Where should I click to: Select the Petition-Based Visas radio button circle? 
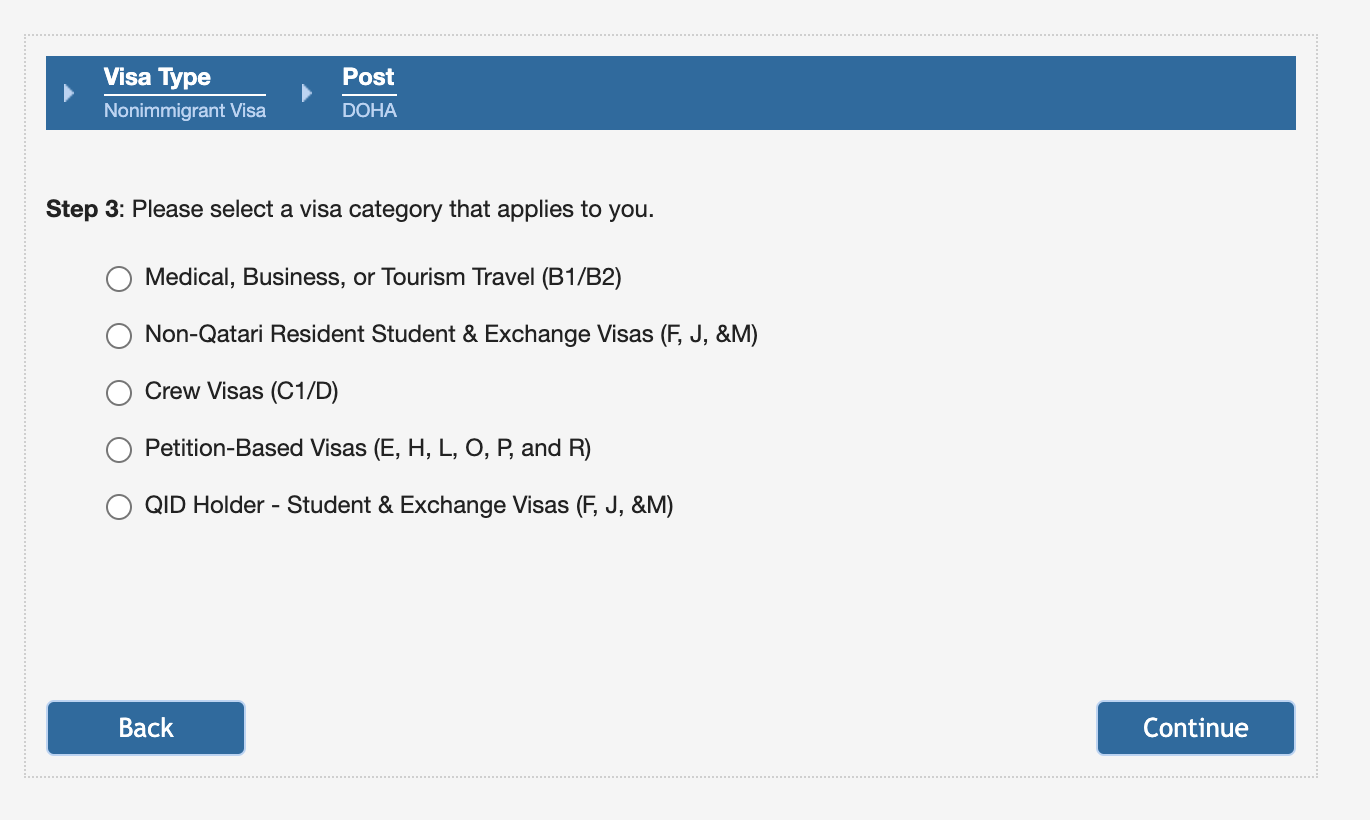(119, 449)
